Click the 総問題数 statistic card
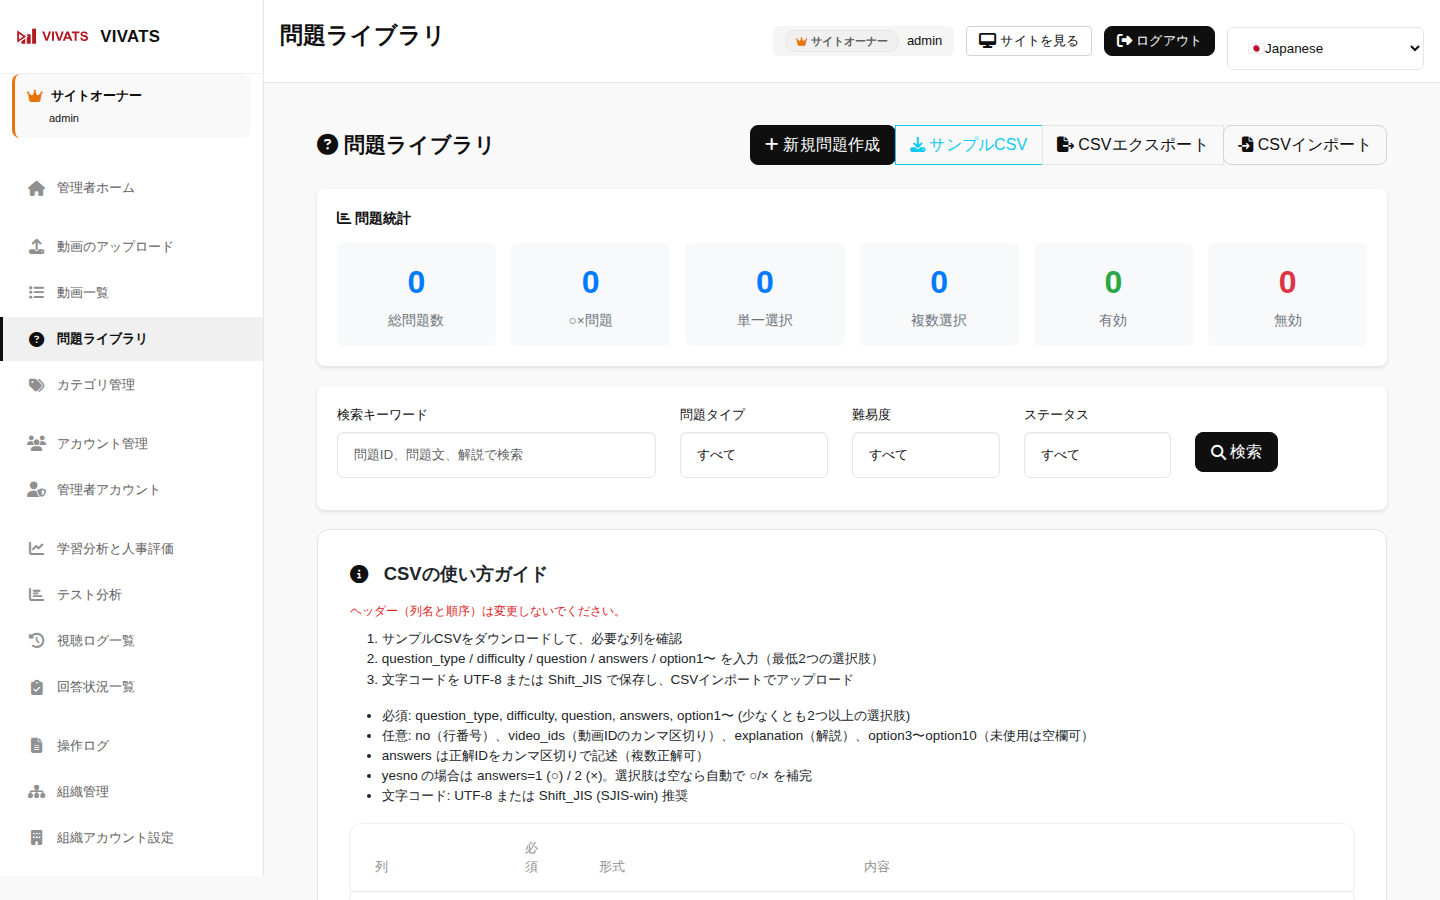The height and width of the screenshot is (900, 1440). (416, 294)
